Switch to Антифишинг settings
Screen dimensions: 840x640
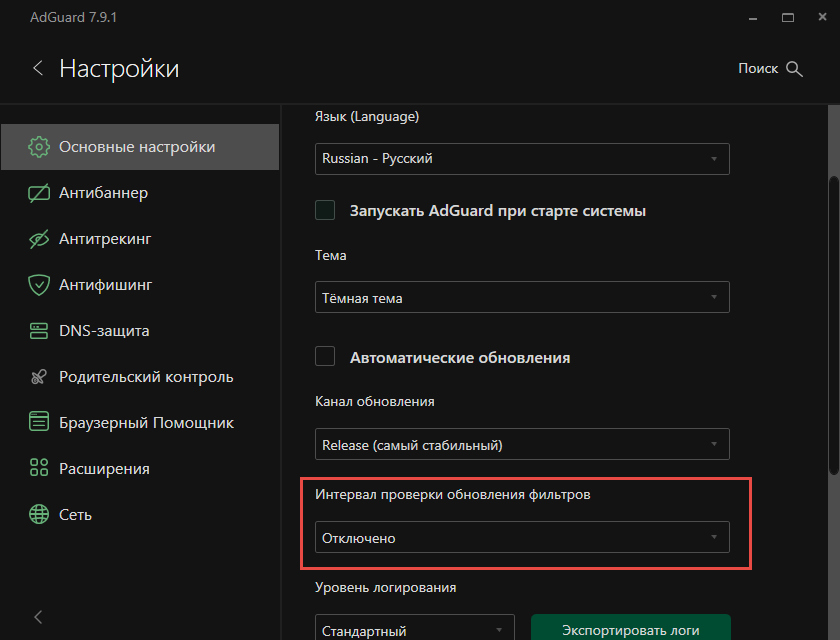click(x=140, y=285)
